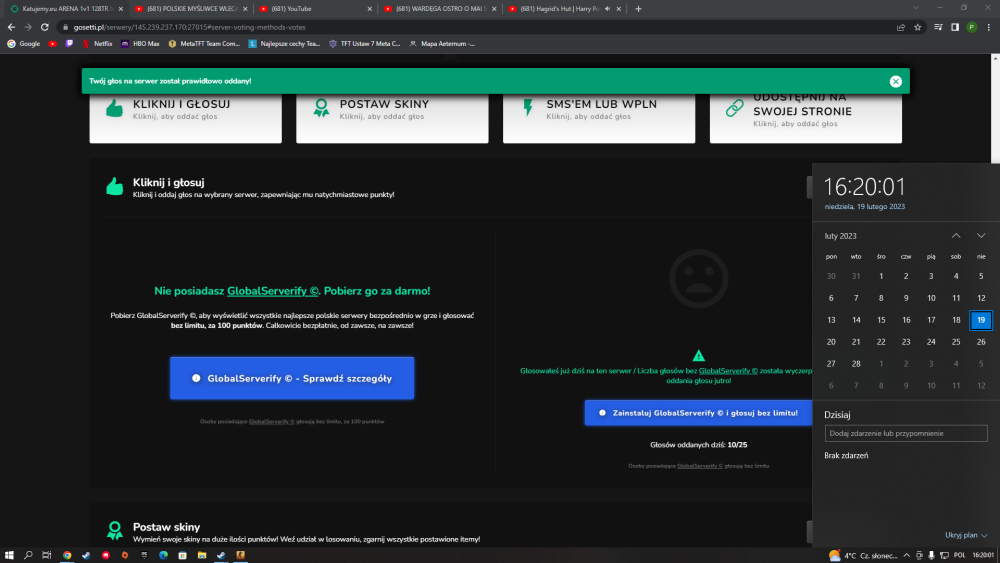Select day 28 in the calendar
The image size is (1000, 563).
click(x=856, y=363)
